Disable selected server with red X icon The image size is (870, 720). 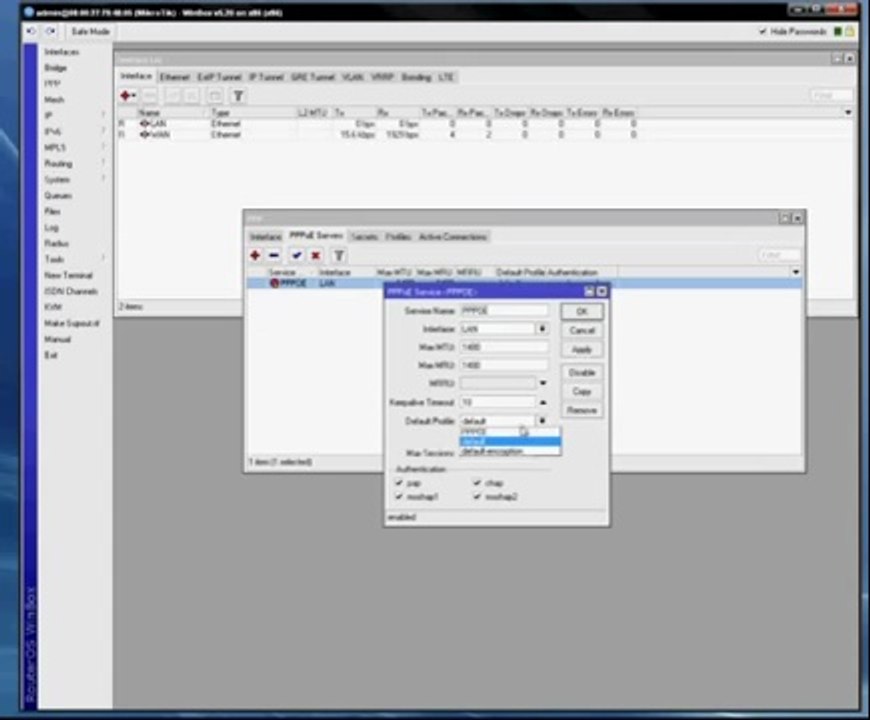[x=316, y=255]
